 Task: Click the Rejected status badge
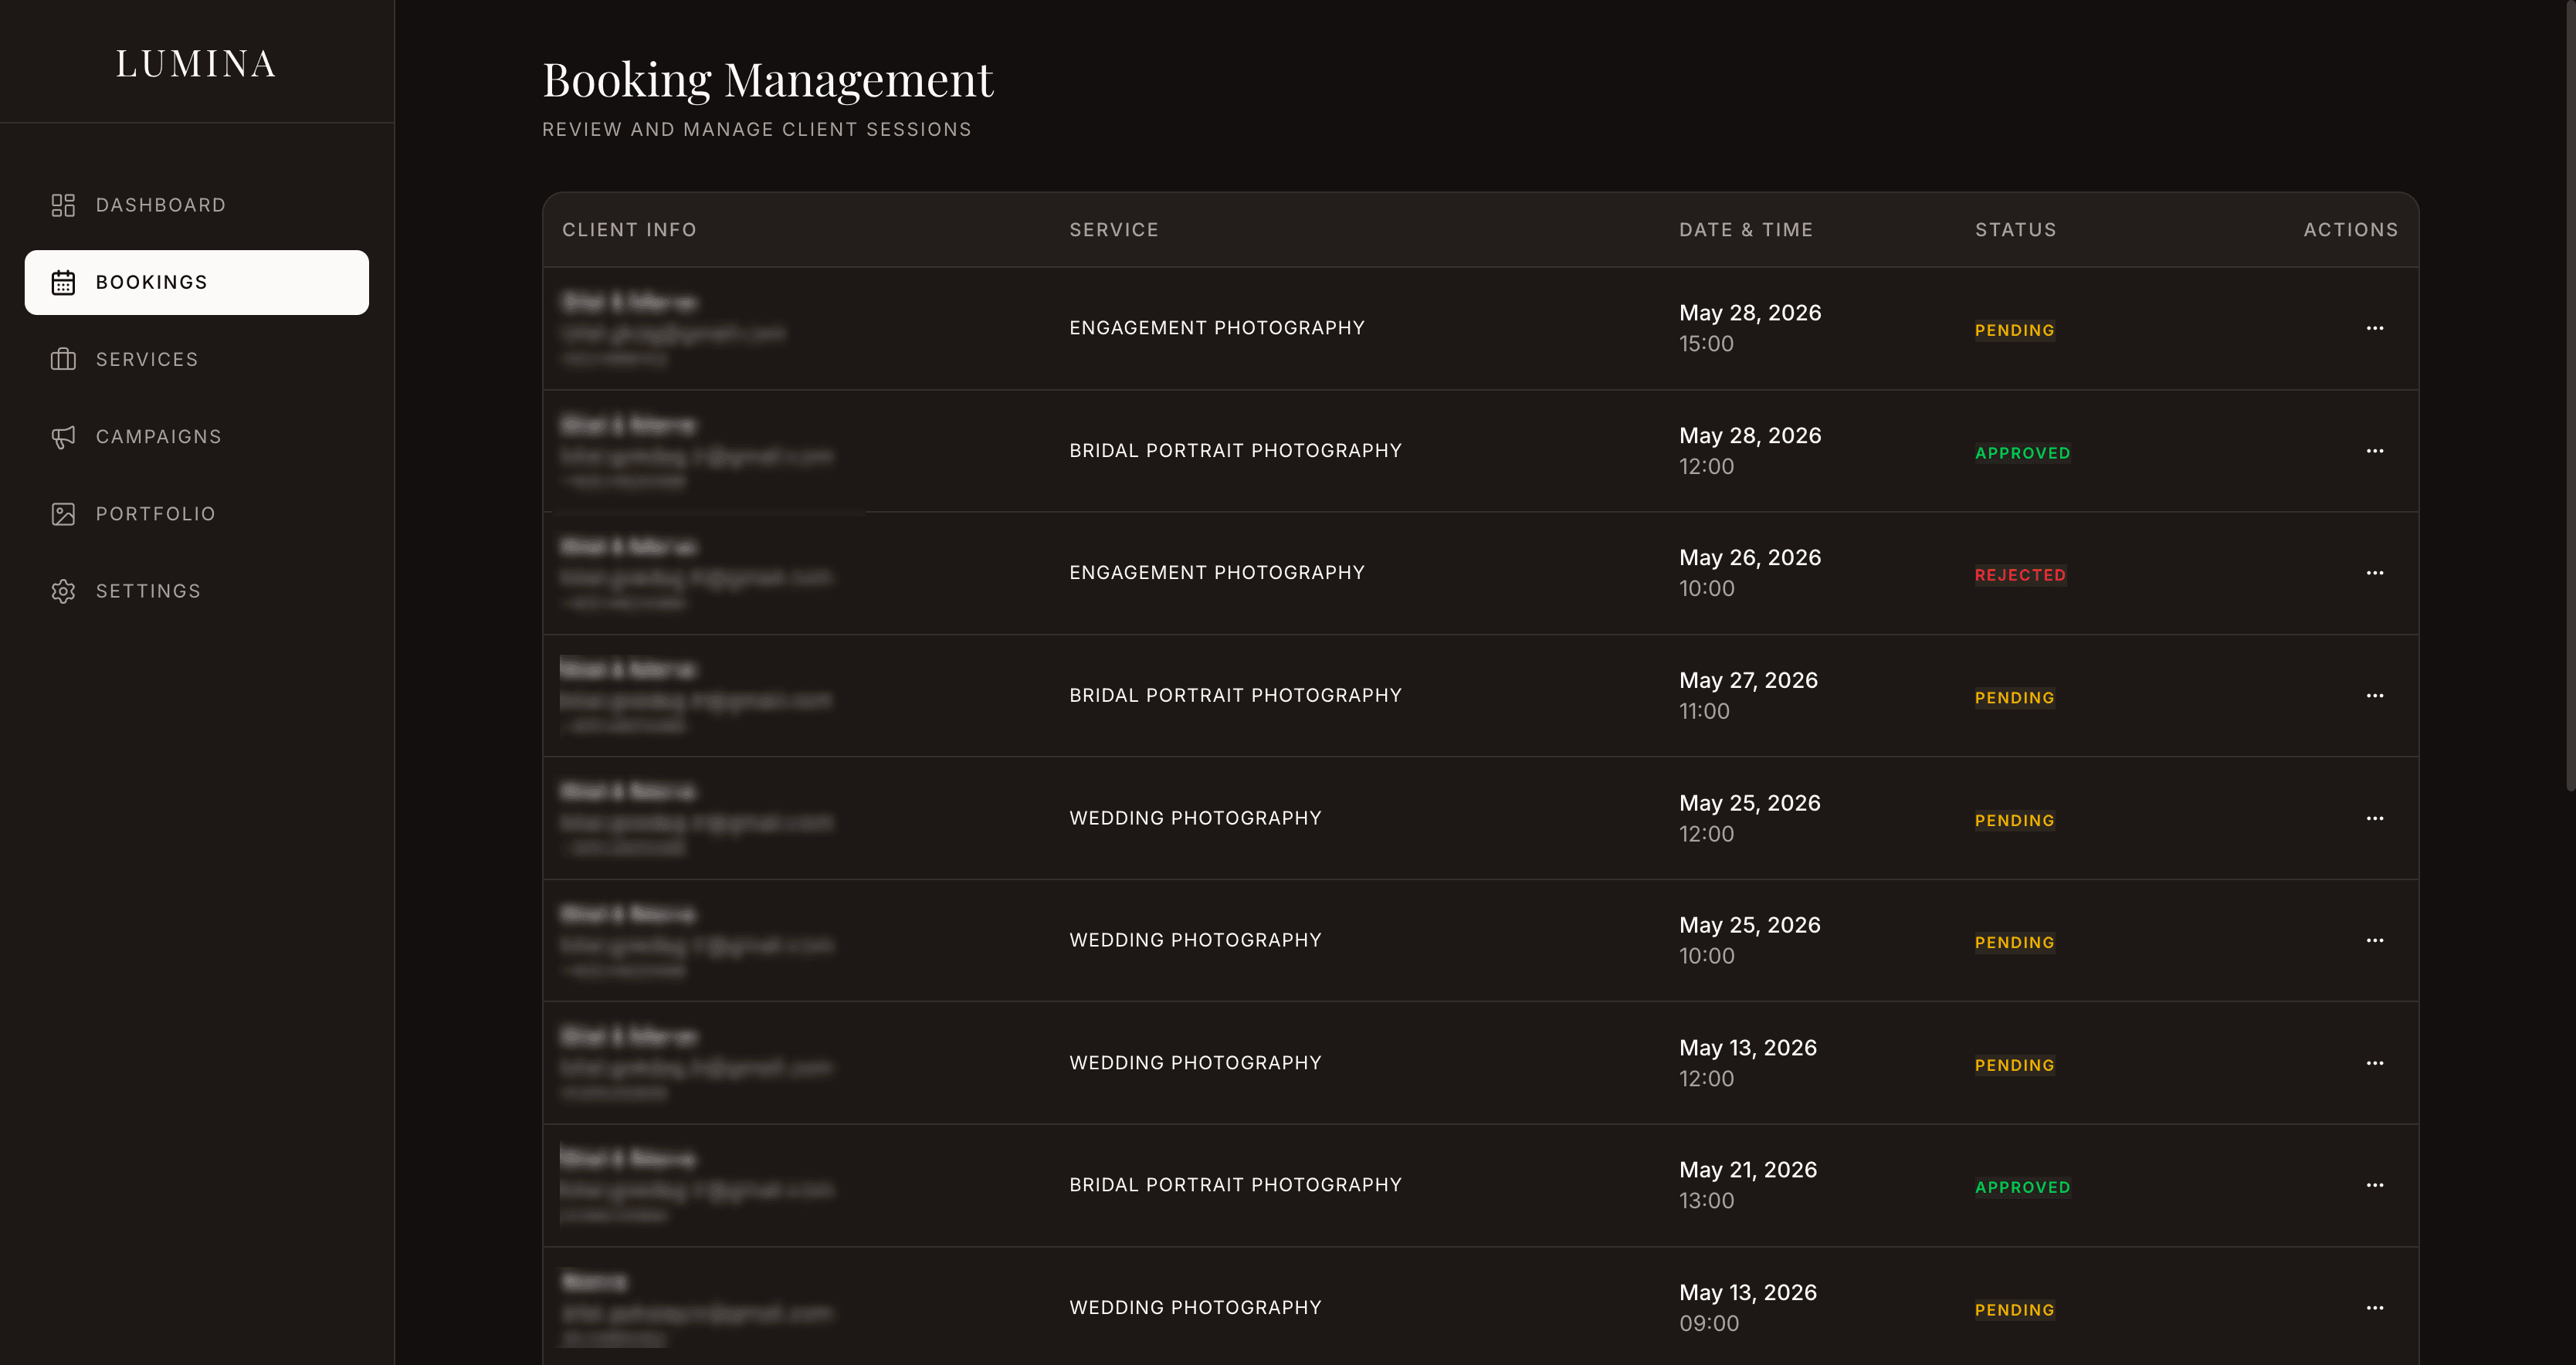click(x=2020, y=575)
